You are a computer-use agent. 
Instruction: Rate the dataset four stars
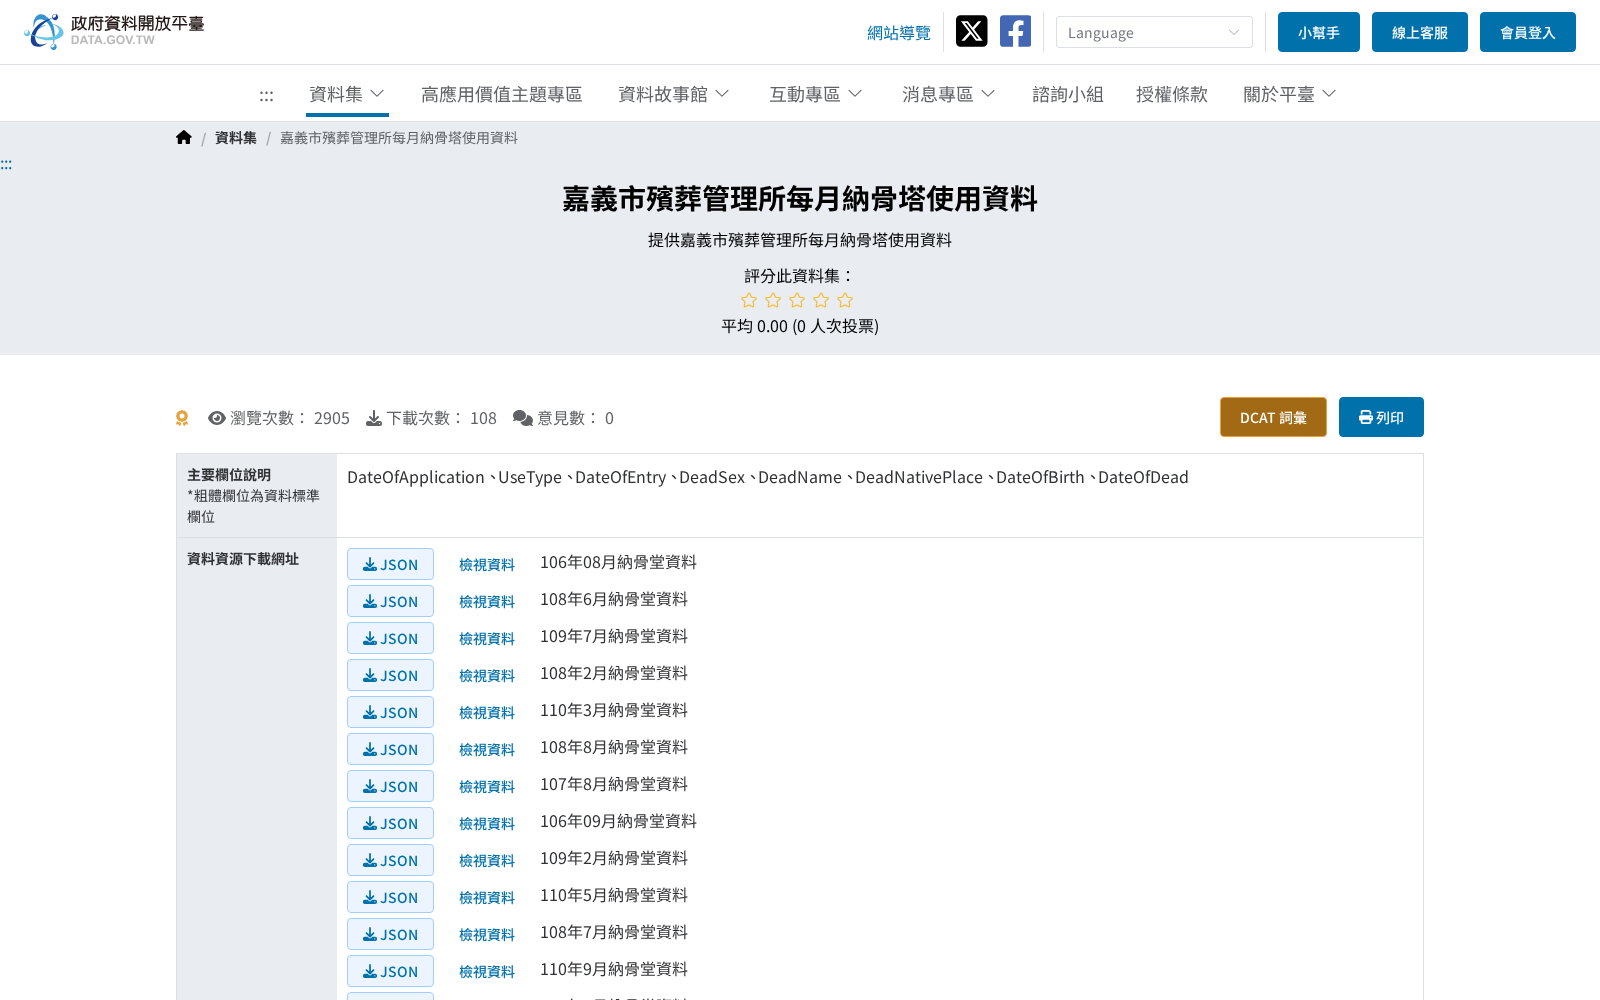pos(821,300)
